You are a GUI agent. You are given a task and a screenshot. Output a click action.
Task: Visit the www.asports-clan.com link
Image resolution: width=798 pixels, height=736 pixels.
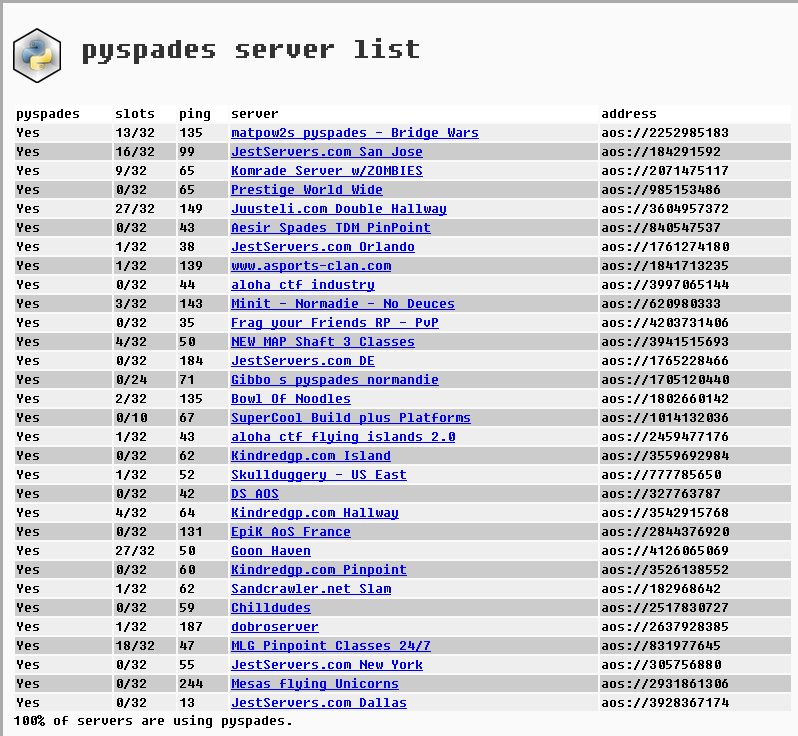click(x=310, y=266)
